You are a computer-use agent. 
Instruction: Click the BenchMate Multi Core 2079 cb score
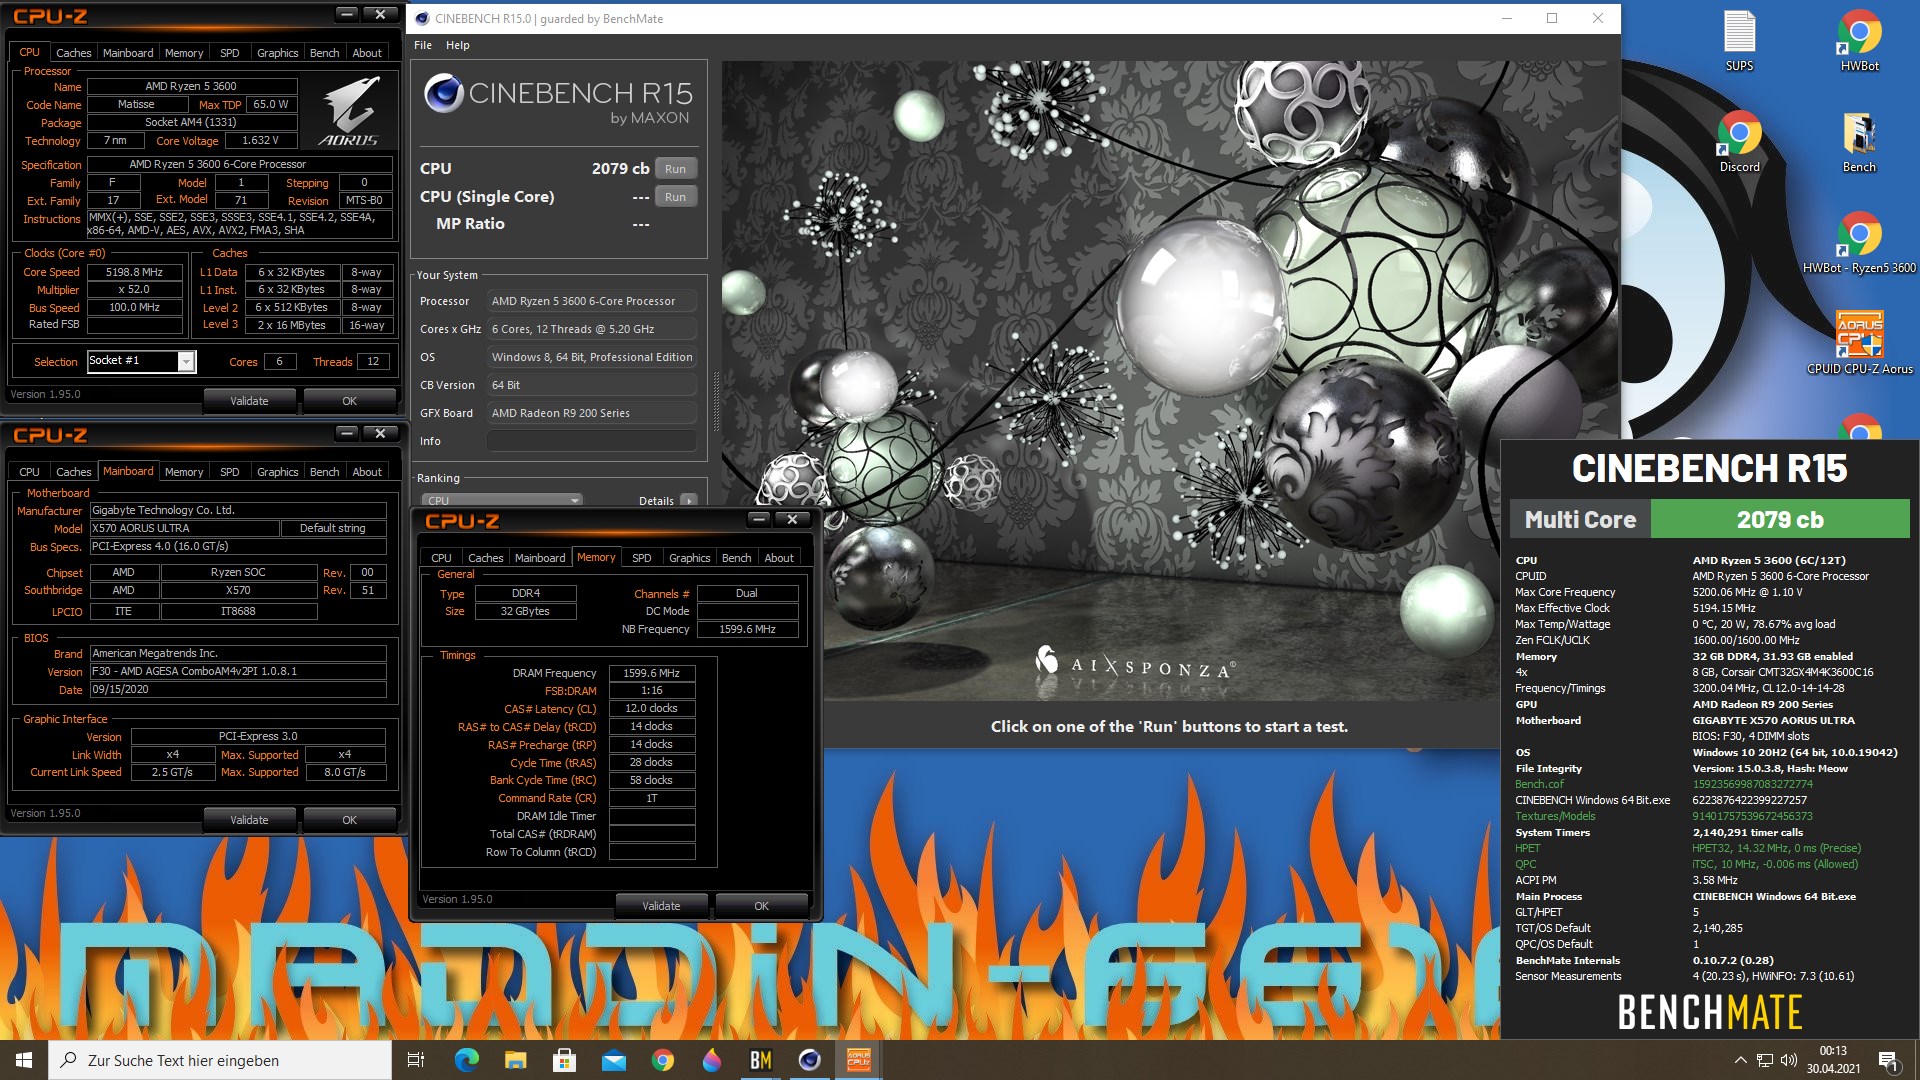(1780, 520)
